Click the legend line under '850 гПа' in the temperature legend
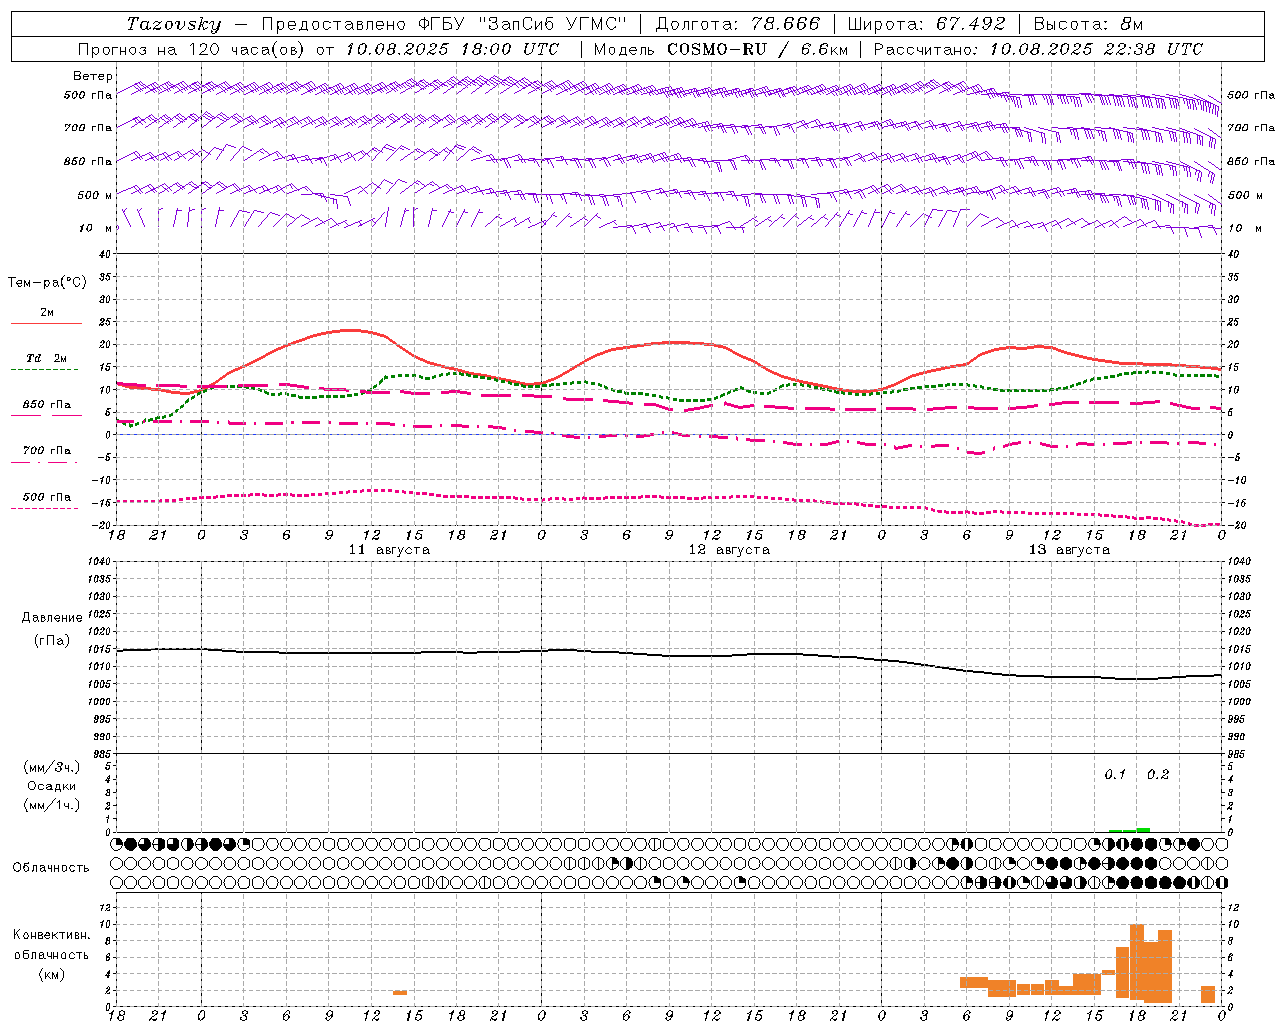Screen dimensions: 1280x1024 point(45,415)
